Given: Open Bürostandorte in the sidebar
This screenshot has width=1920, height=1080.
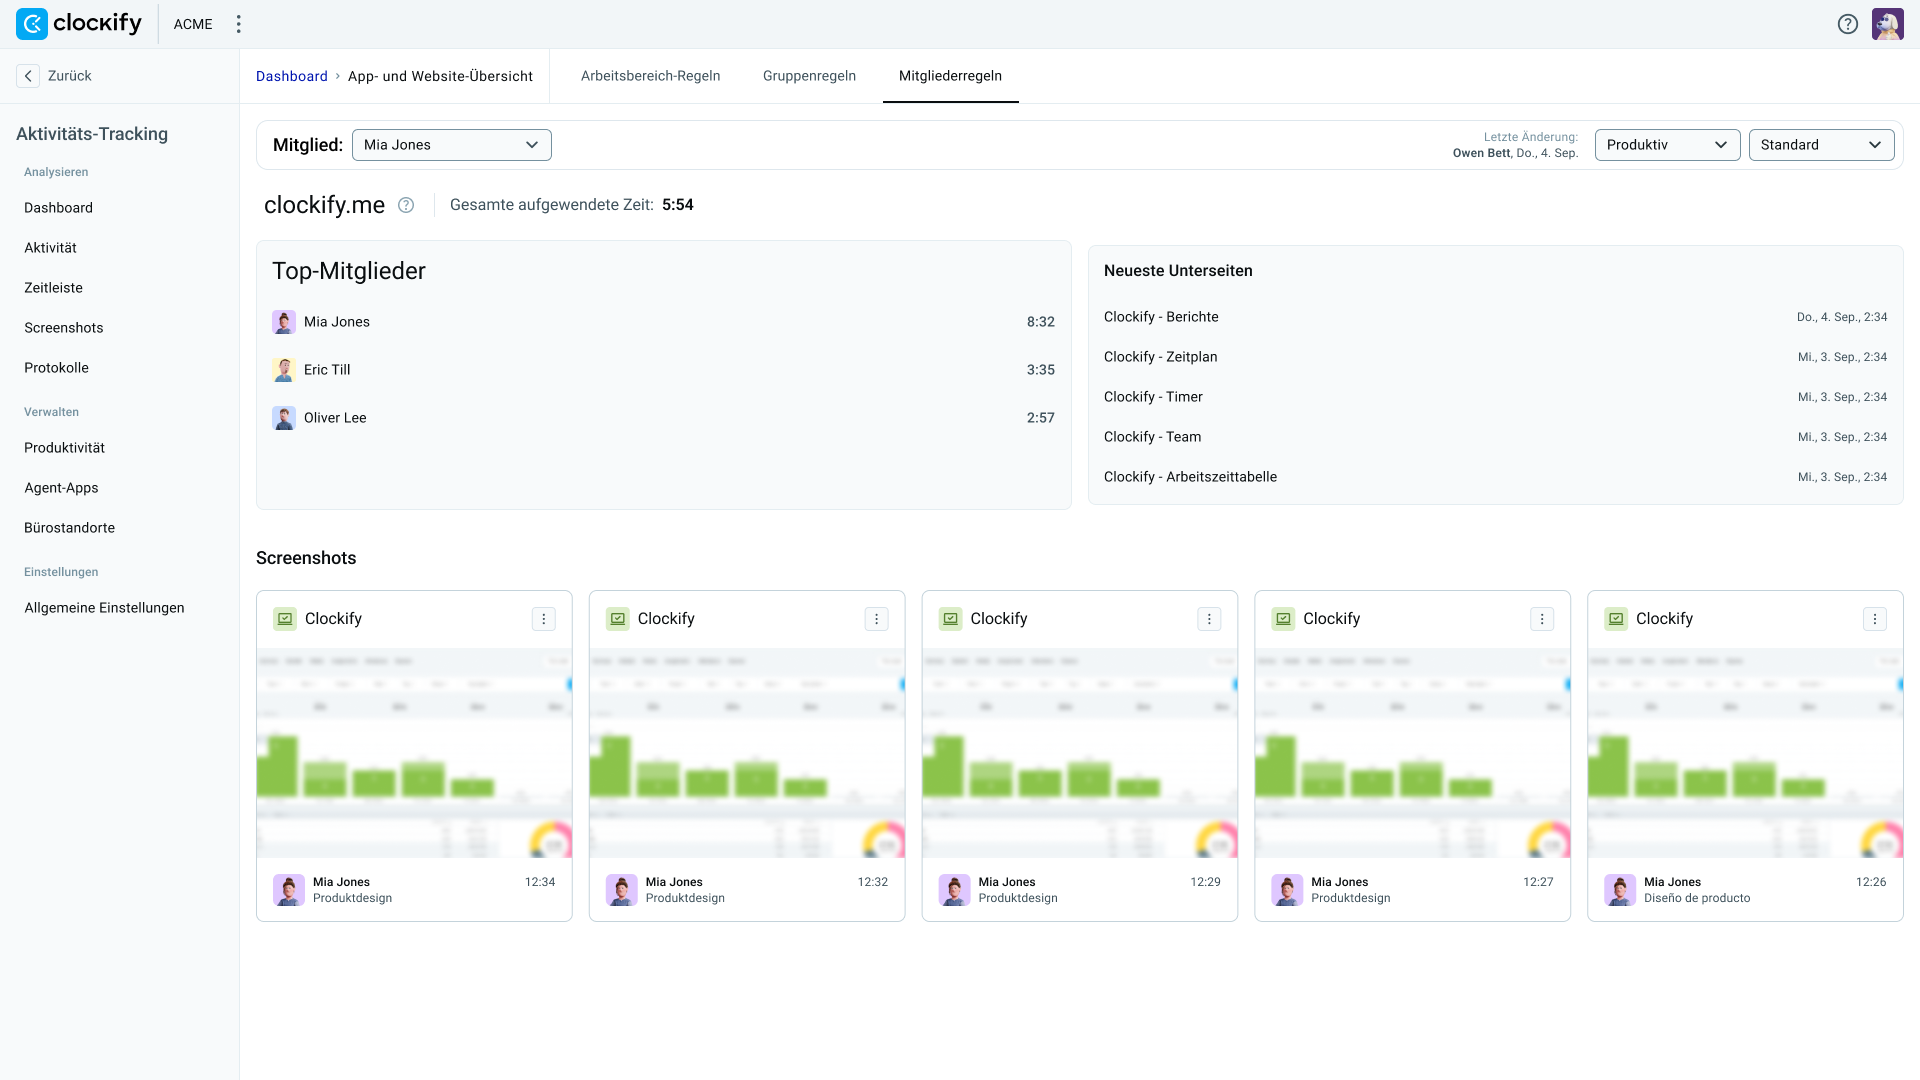Looking at the screenshot, I should 70,528.
